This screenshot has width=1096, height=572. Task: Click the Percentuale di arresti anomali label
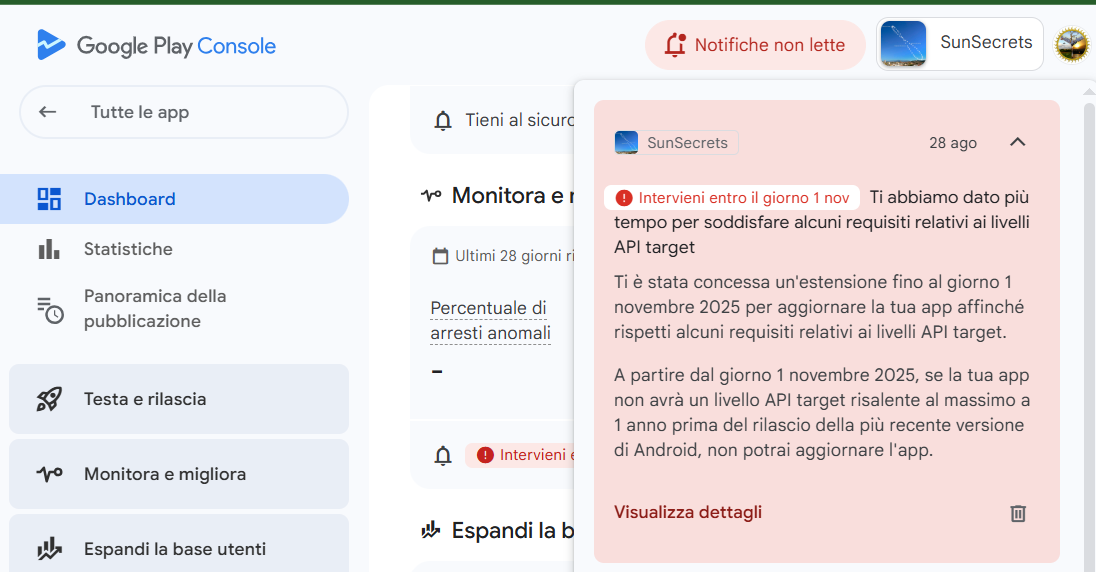click(490, 320)
